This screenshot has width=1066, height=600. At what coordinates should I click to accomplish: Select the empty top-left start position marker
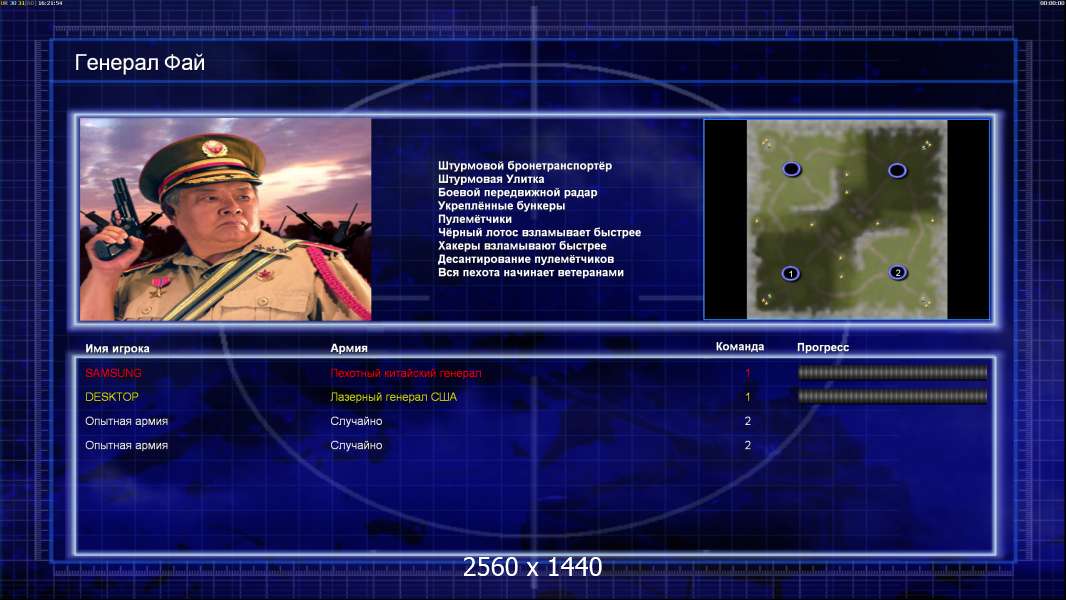tap(791, 169)
